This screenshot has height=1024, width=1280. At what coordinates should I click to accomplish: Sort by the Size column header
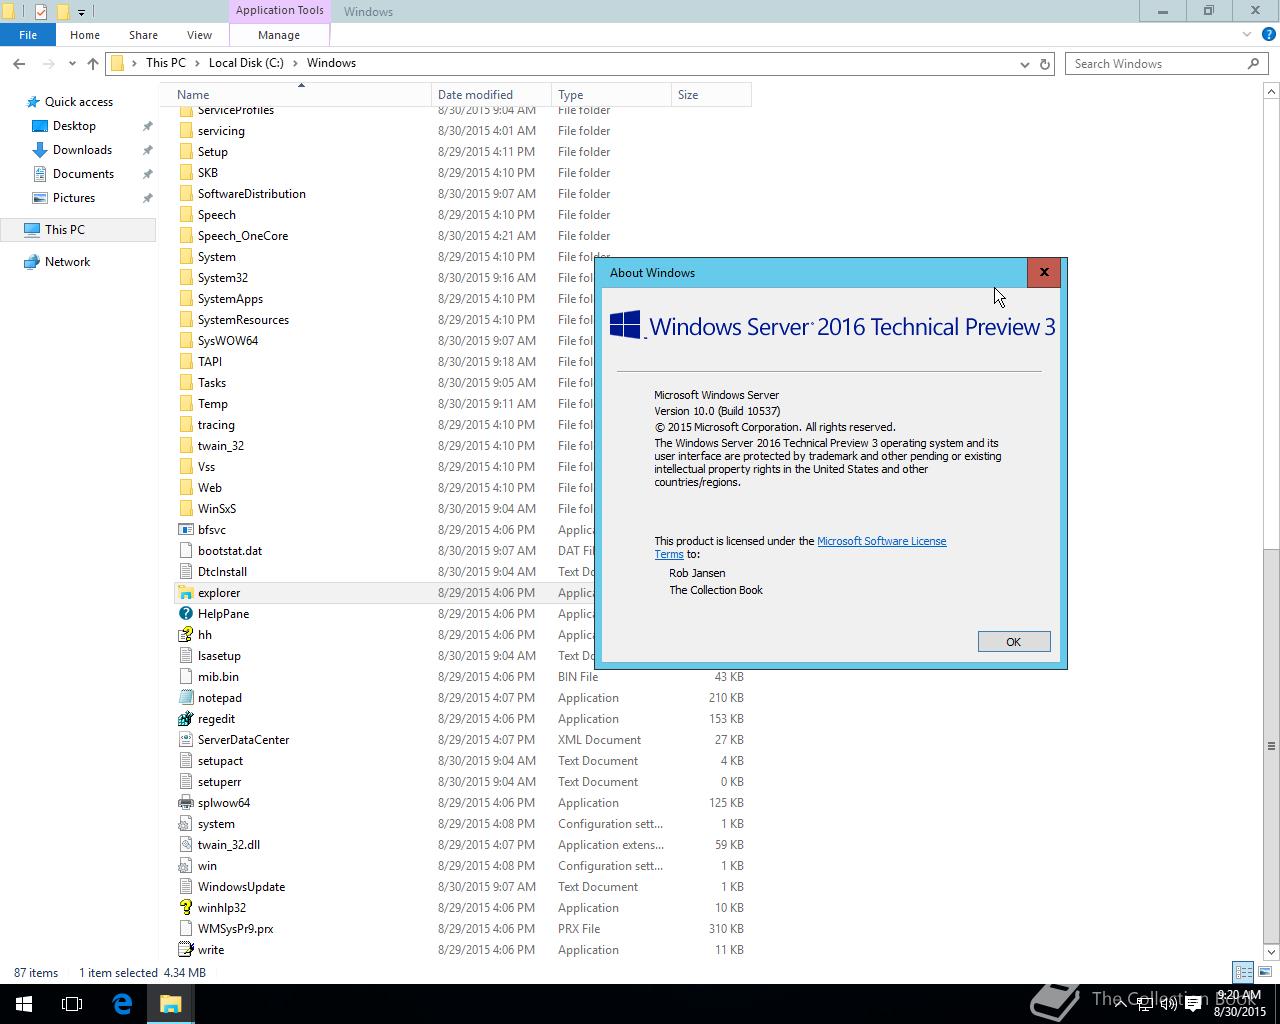pos(711,95)
